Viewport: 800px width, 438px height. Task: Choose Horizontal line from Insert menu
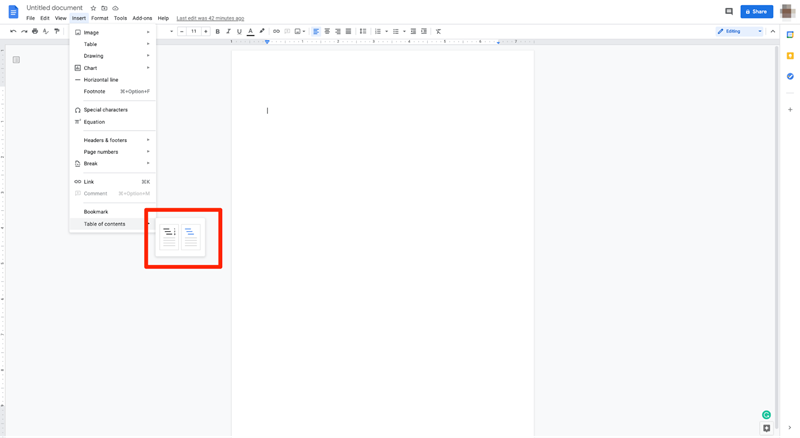(x=101, y=80)
